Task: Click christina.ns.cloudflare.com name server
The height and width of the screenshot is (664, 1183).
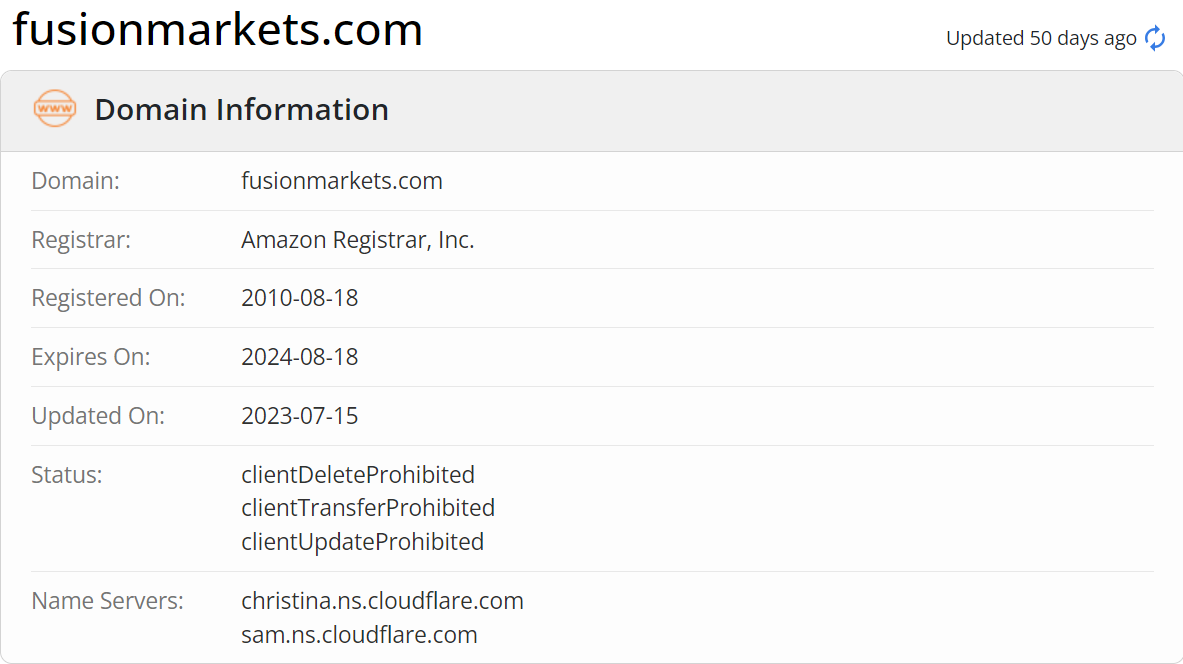Action: point(383,601)
